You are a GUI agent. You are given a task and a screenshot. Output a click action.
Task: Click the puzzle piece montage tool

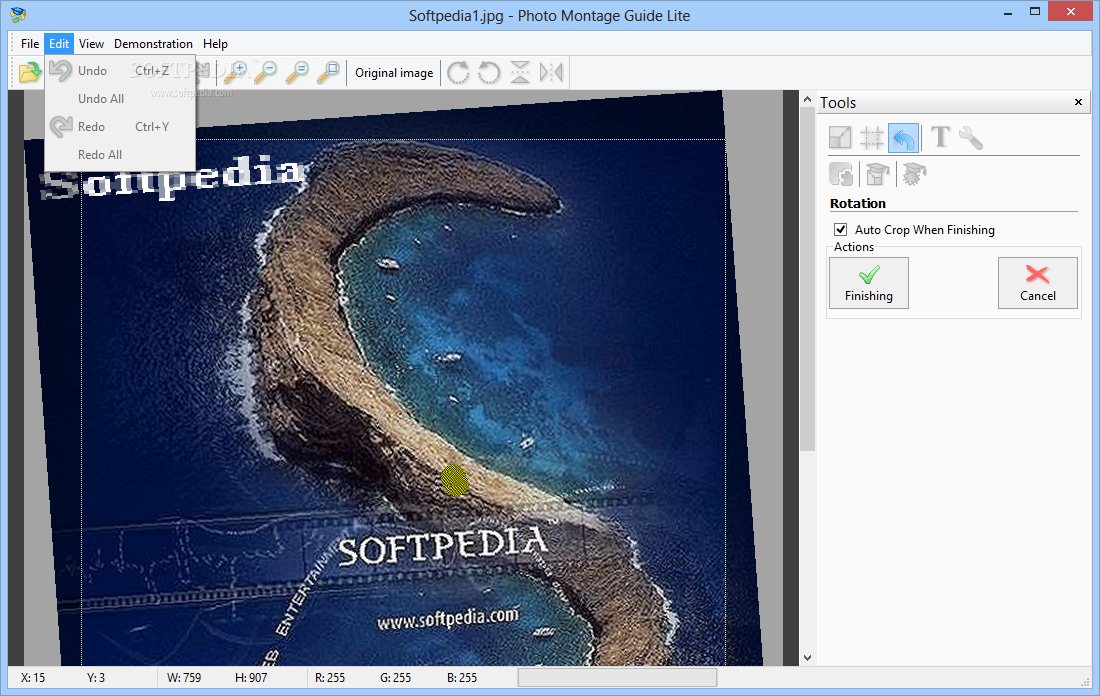pos(840,174)
